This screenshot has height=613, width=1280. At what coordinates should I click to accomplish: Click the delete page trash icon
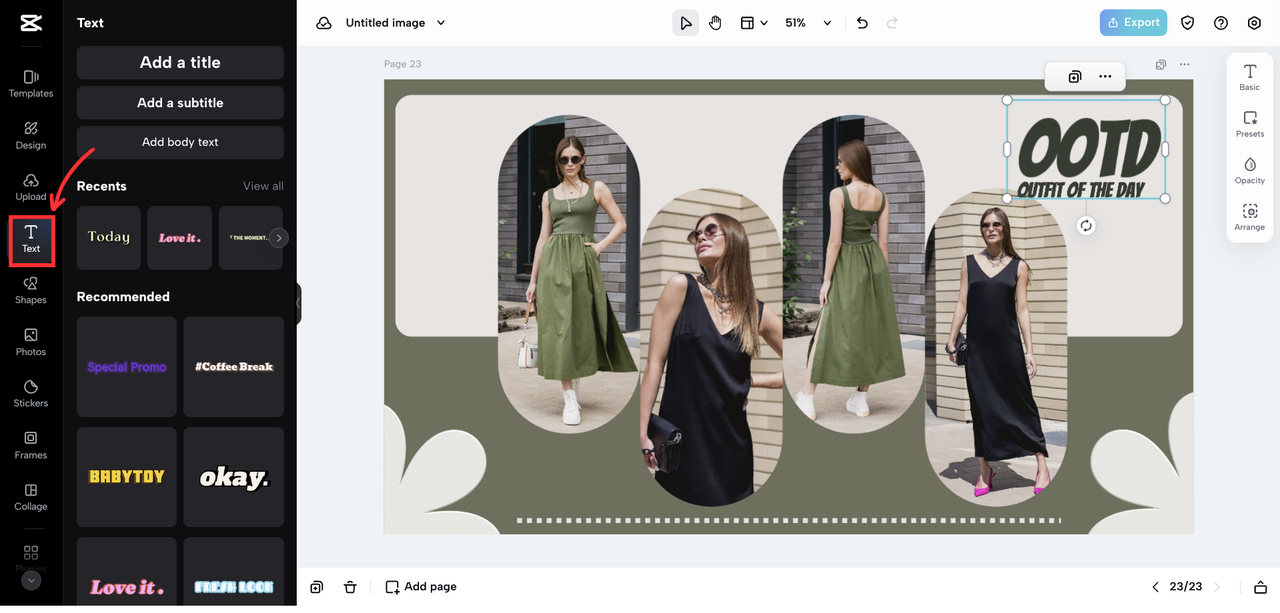tap(350, 587)
